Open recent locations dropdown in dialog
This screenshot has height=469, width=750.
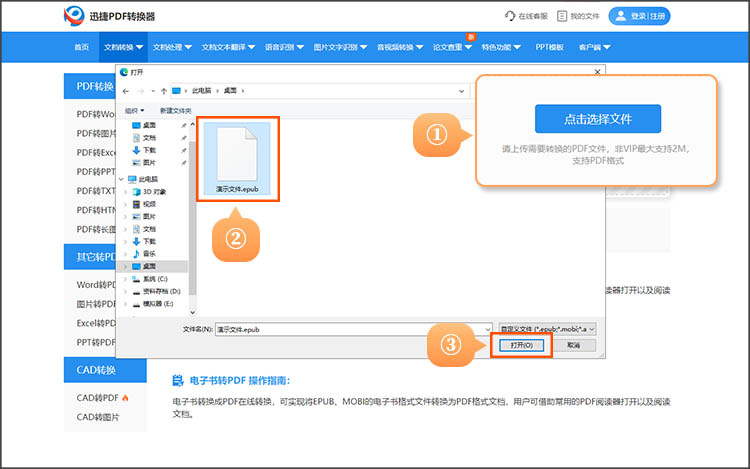(153, 91)
